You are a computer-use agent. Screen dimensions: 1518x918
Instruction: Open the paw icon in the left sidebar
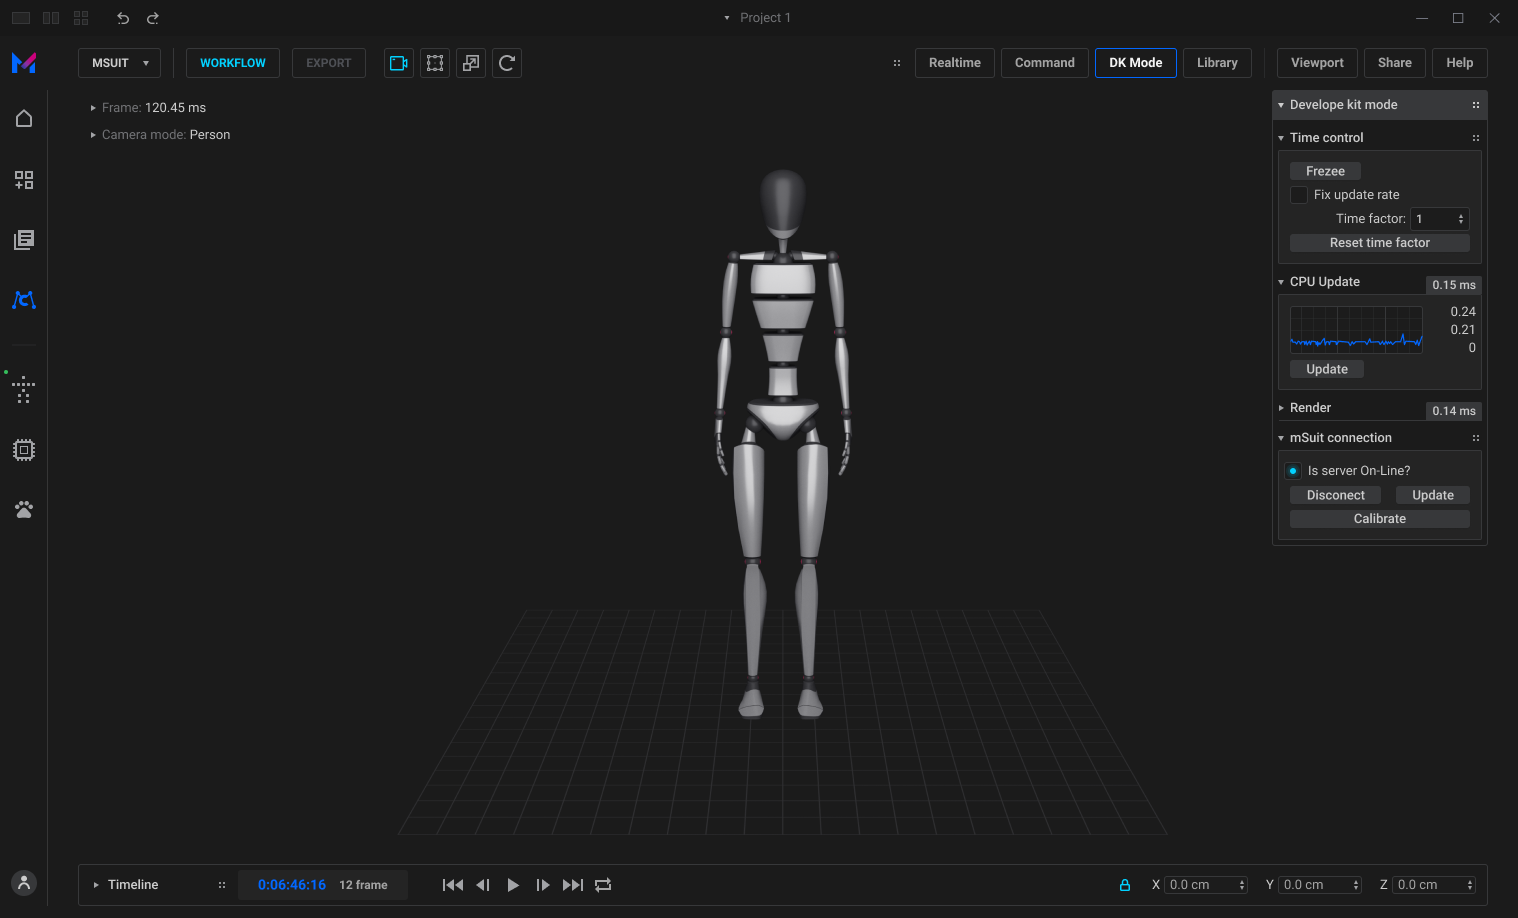[23, 509]
